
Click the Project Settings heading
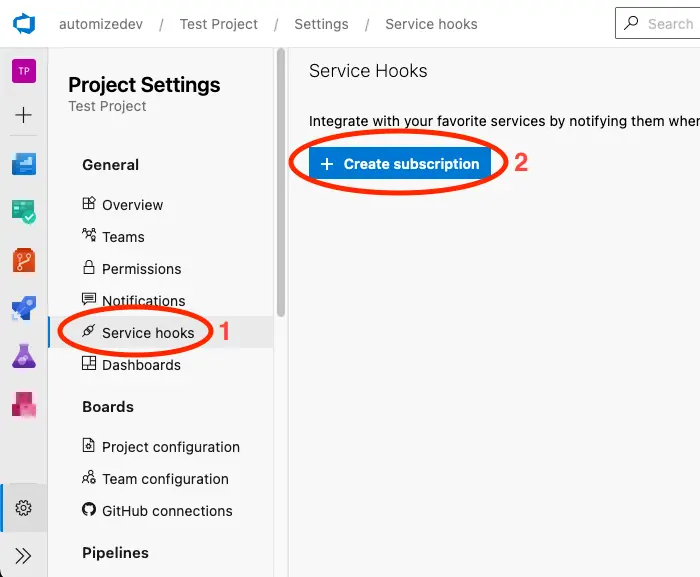(x=144, y=85)
